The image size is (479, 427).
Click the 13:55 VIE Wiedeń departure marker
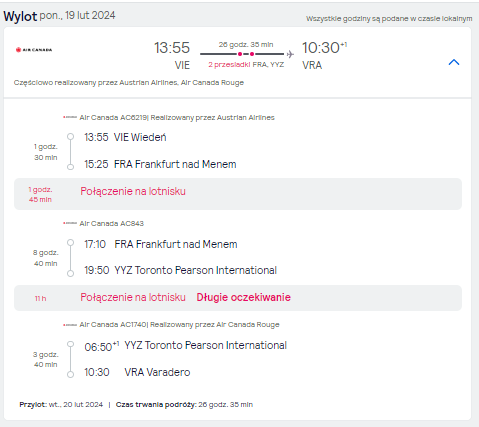[70, 137]
